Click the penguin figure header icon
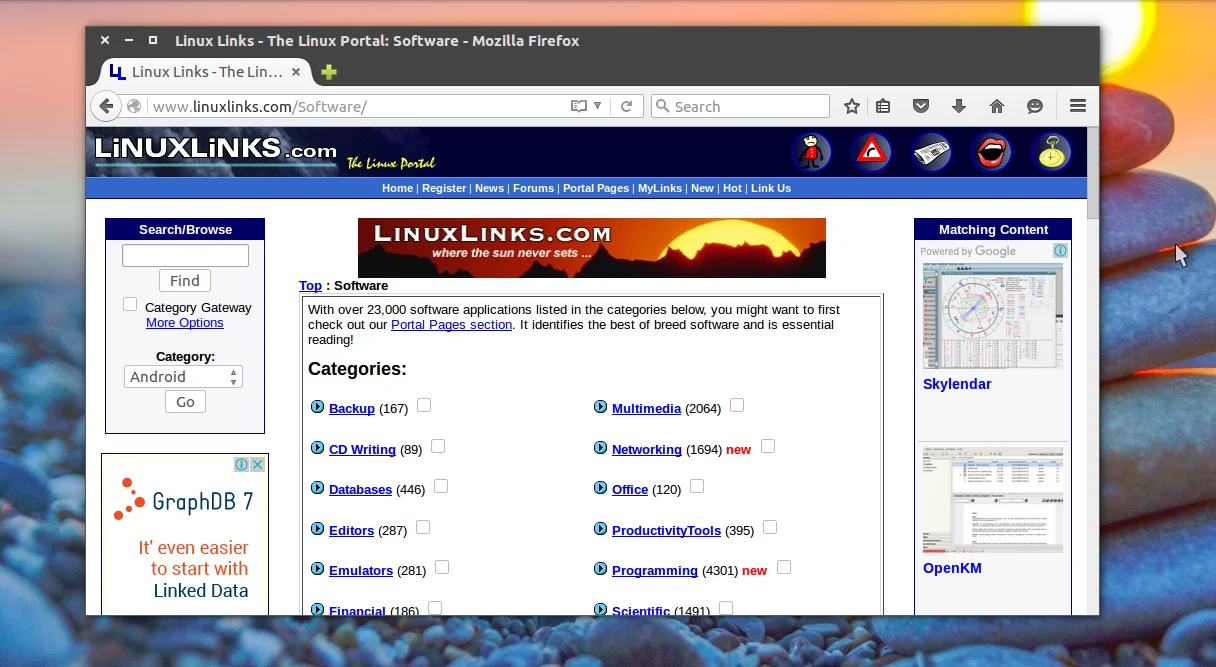 [811, 152]
